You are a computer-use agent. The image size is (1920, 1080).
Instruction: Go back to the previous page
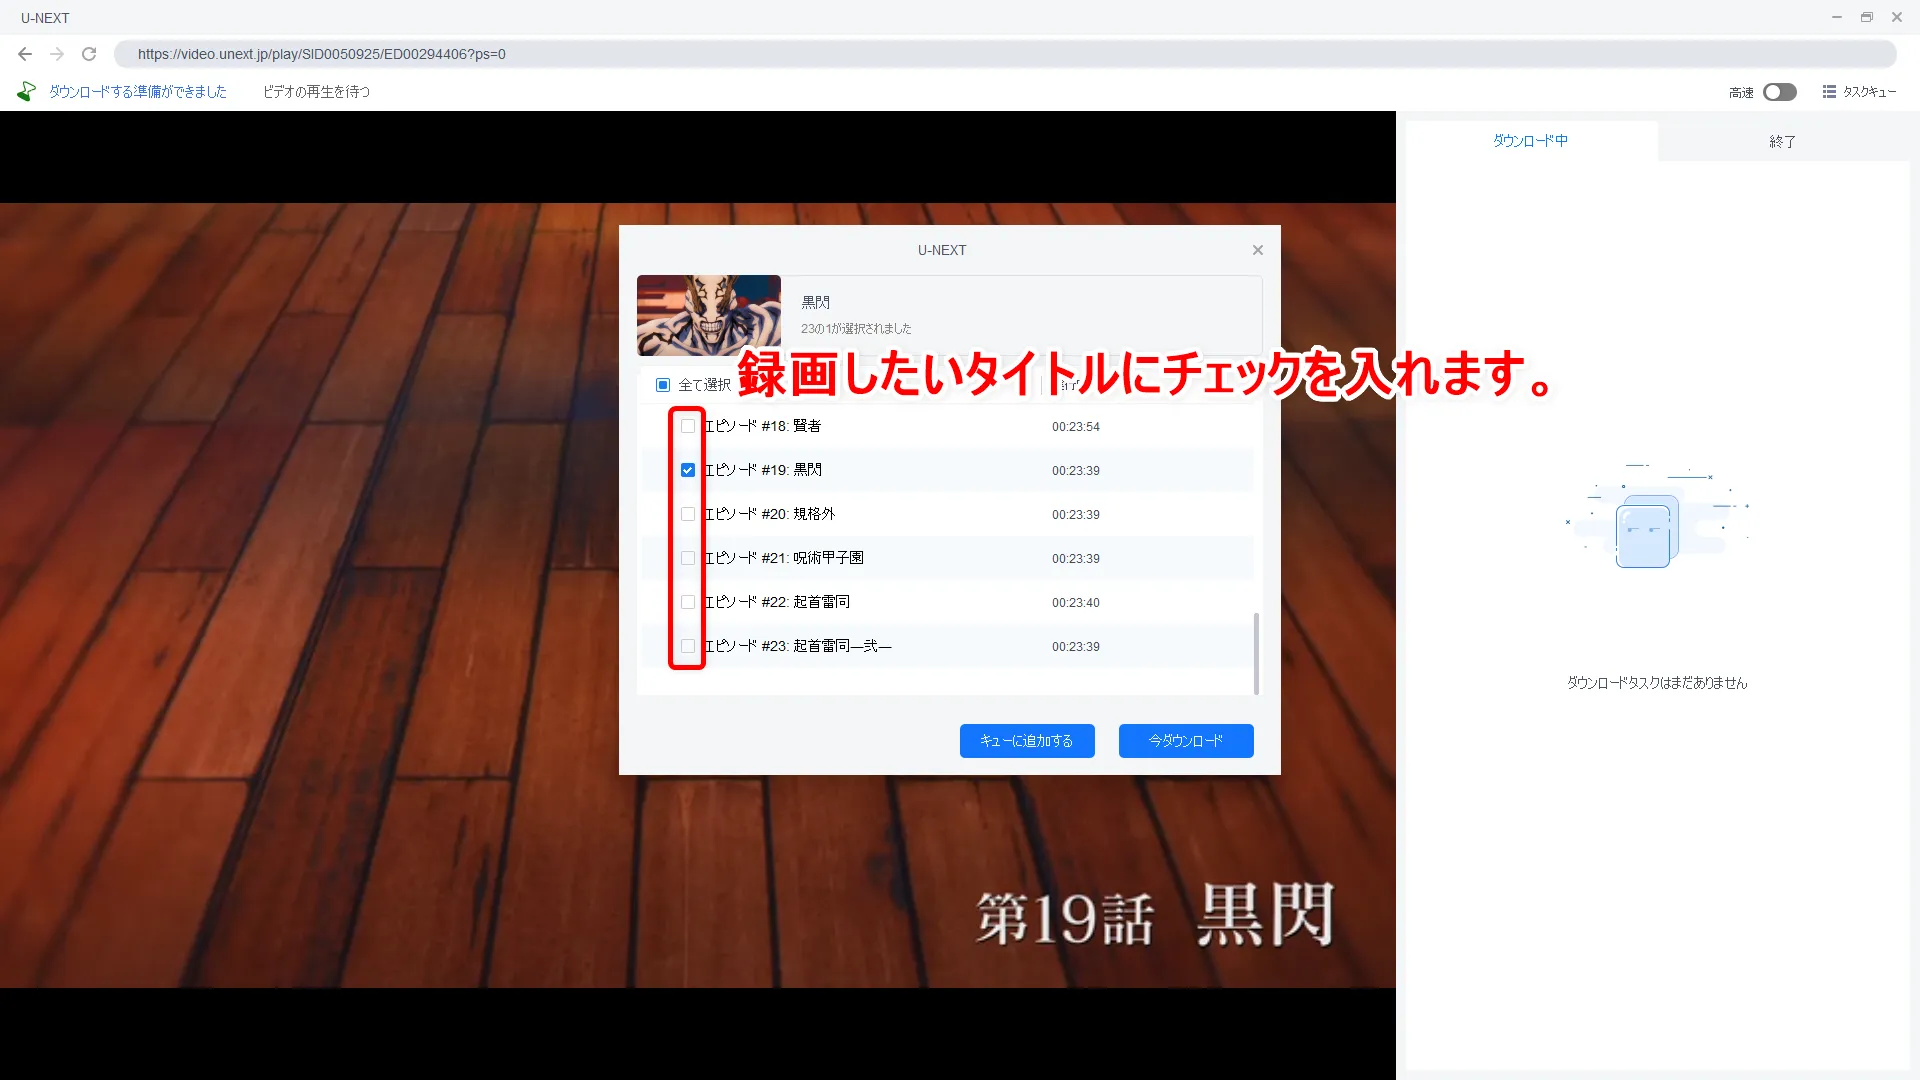pyautogui.click(x=25, y=54)
